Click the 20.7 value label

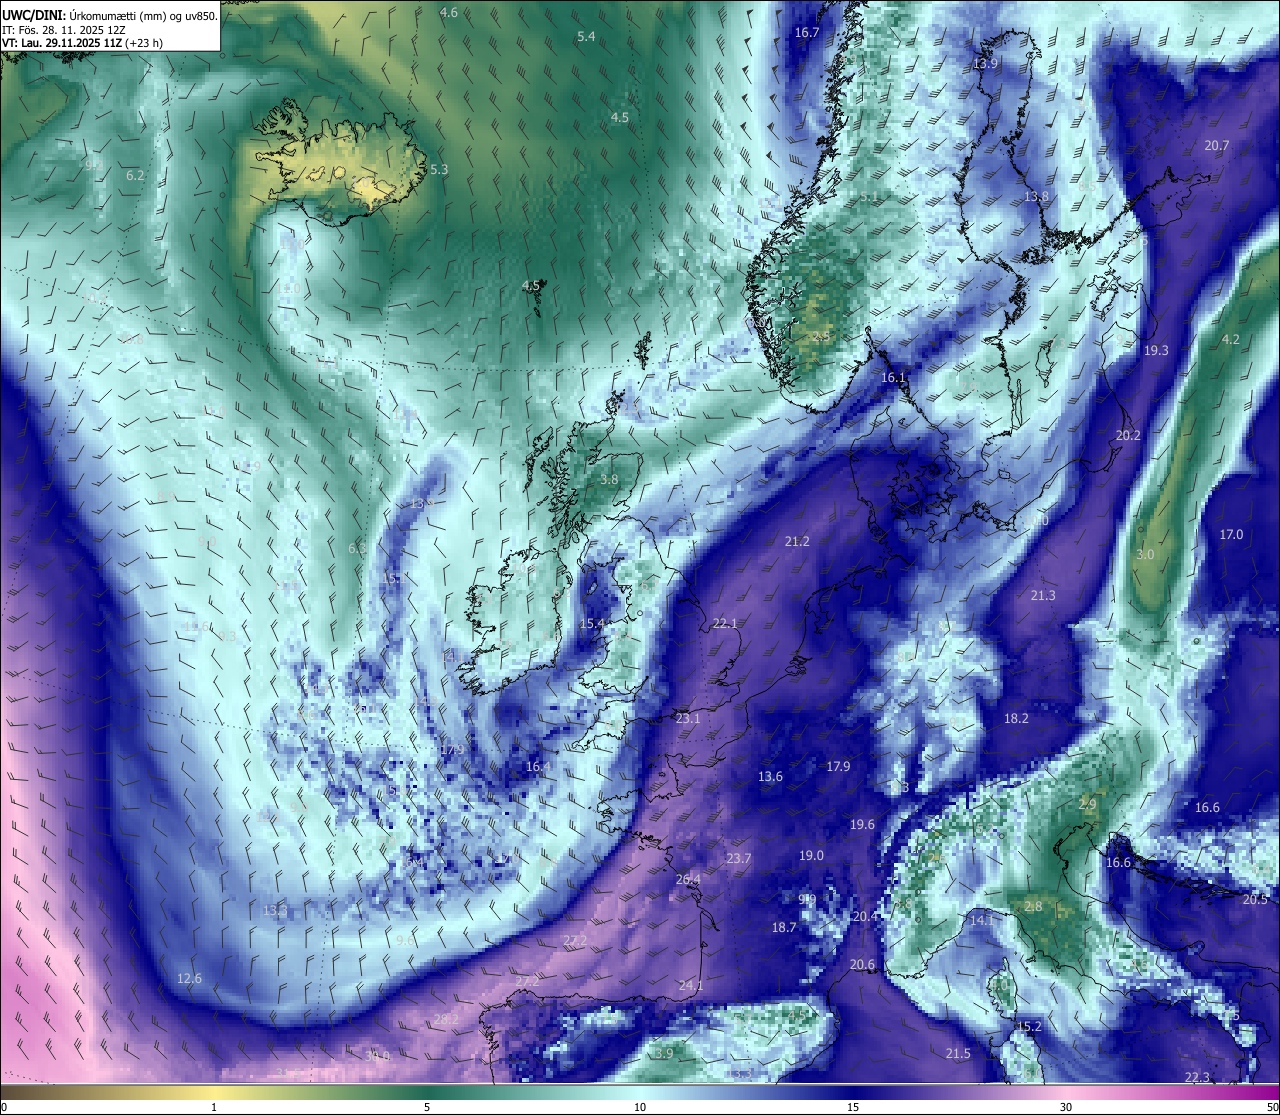(x=1217, y=145)
